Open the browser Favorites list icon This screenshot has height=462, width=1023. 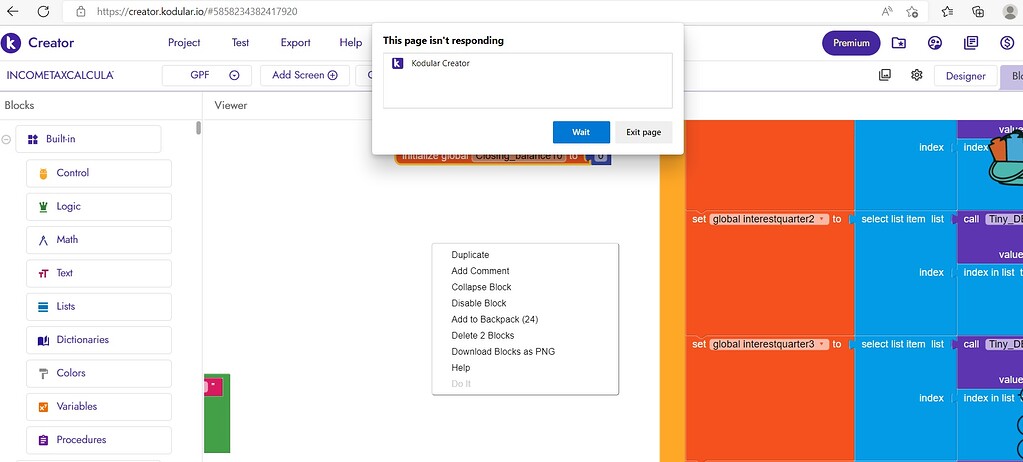point(947,11)
